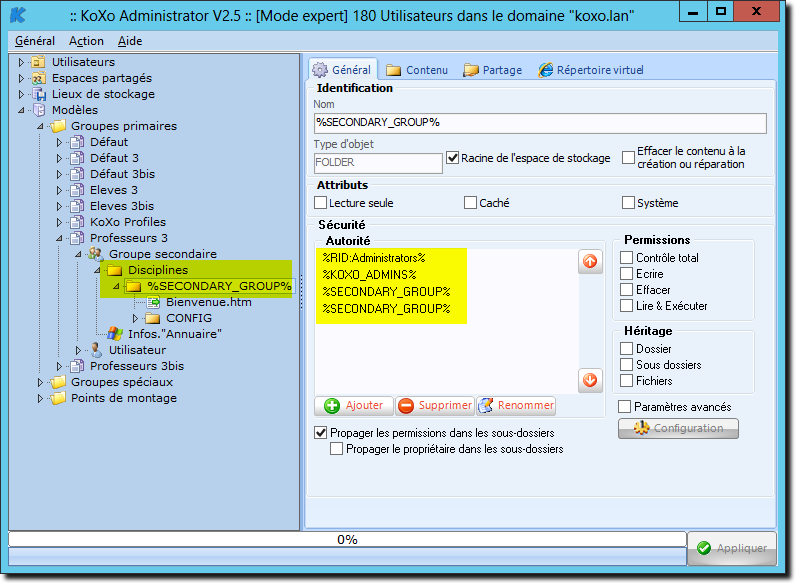Click the Défaut 3bis template icon
796x583 pixels.
click(x=77, y=174)
